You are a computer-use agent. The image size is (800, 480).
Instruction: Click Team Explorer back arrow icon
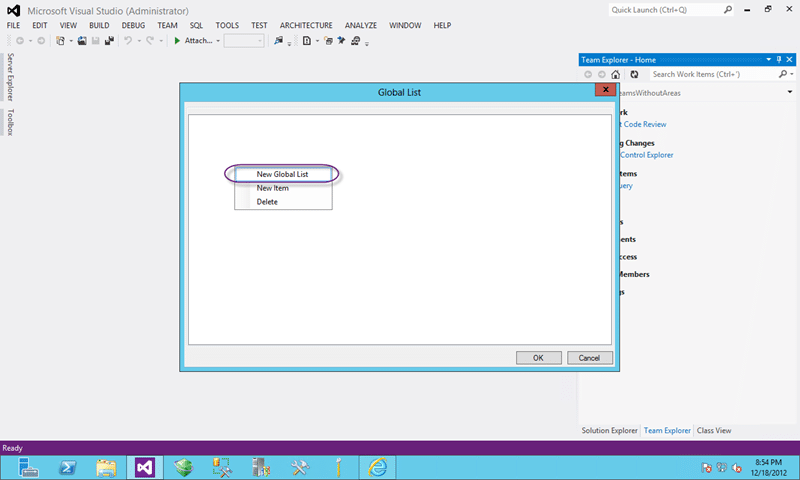(x=588, y=74)
